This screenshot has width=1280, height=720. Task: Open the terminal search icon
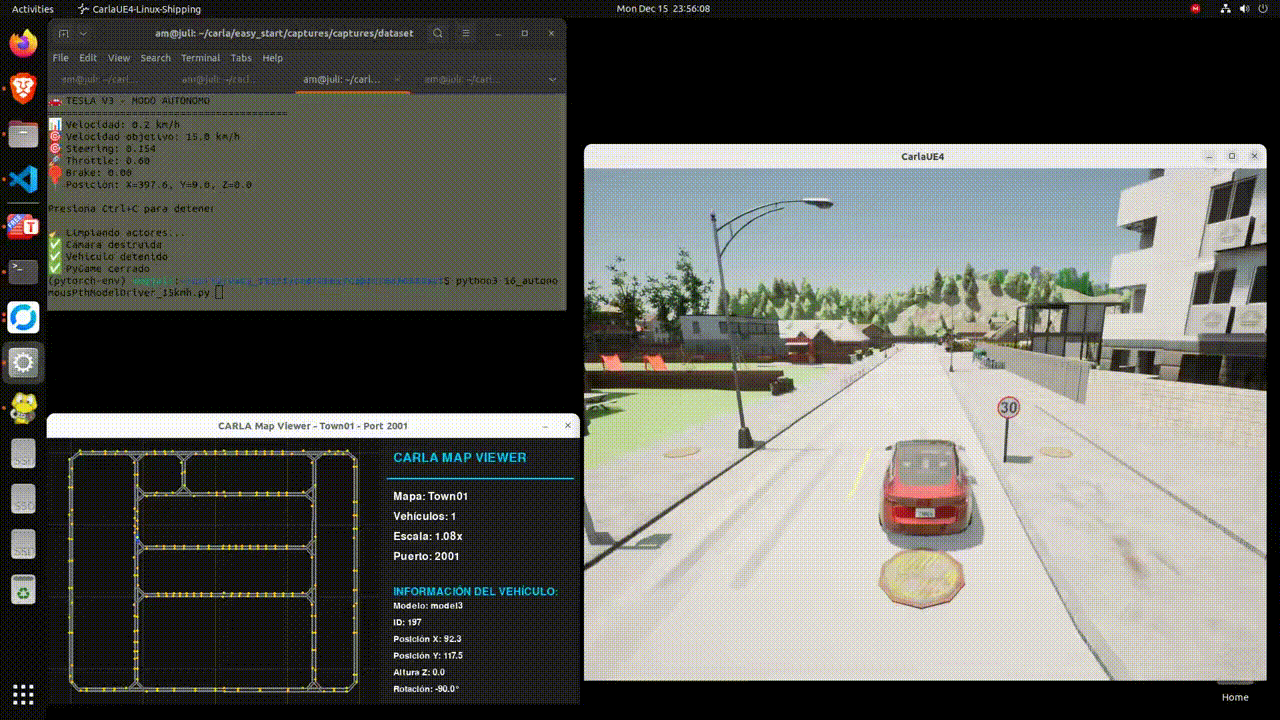coord(437,33)
